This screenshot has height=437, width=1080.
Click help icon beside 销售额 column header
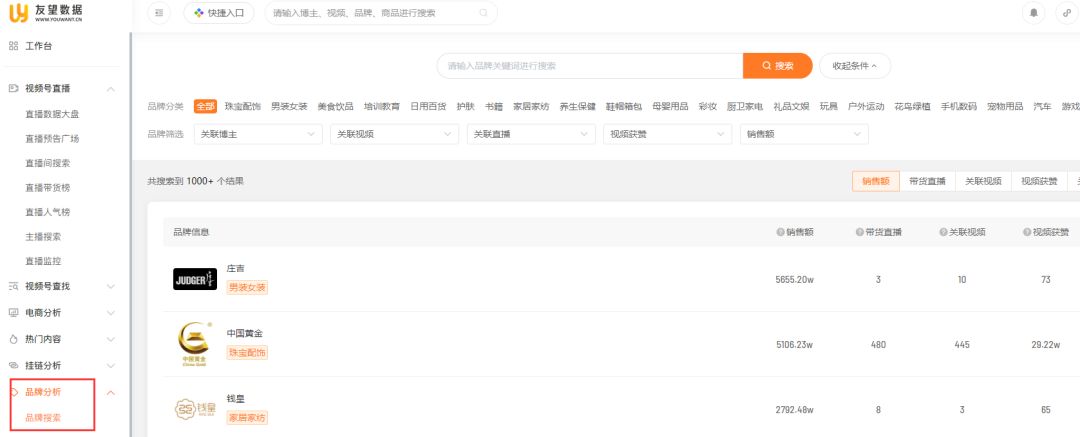click(780, 232)
